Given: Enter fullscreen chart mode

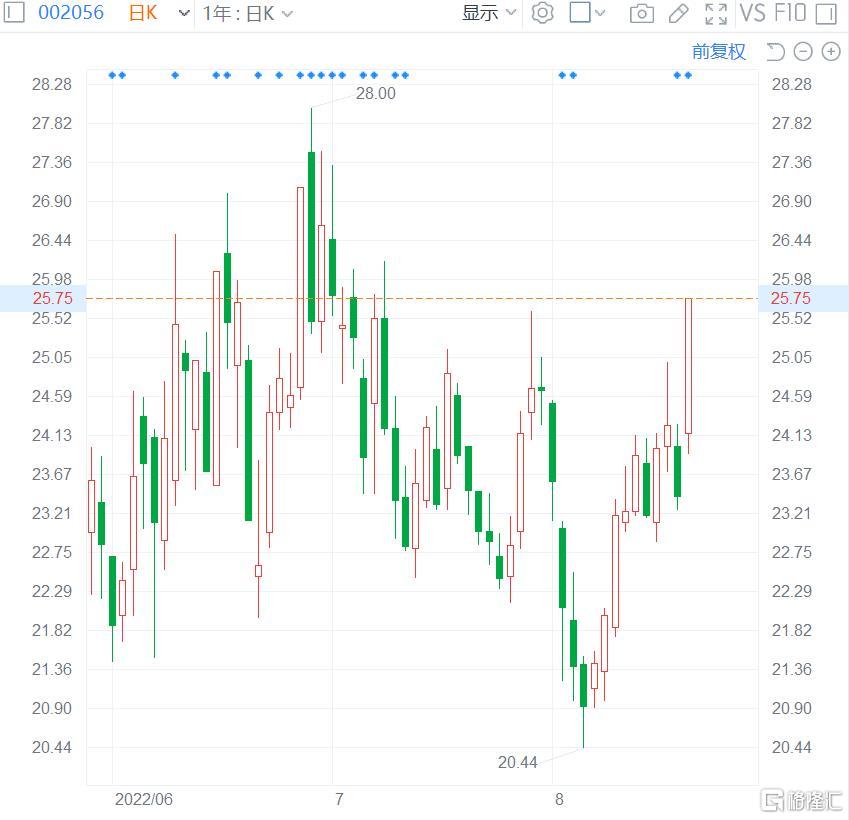Looking at the screenshot, I should [716, 13].
